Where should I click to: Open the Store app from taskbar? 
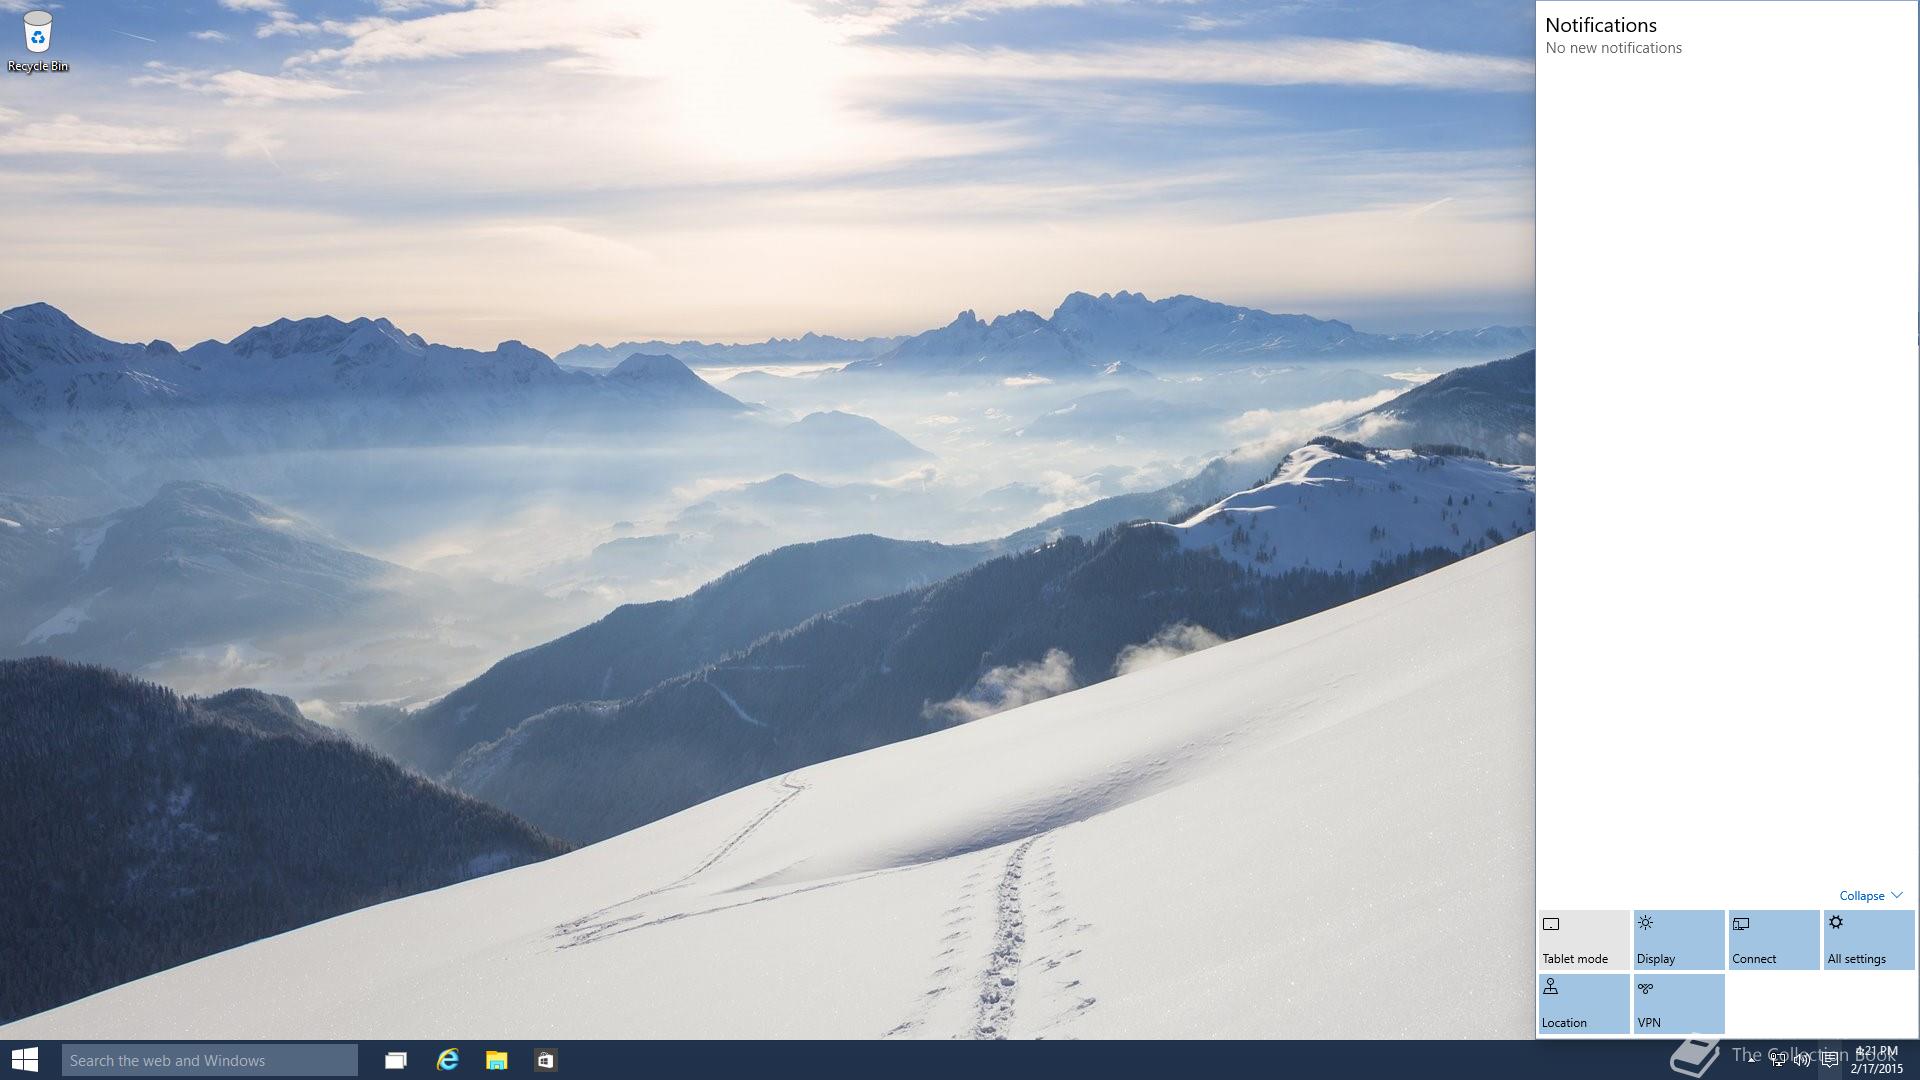click(x=545, y=1060)
